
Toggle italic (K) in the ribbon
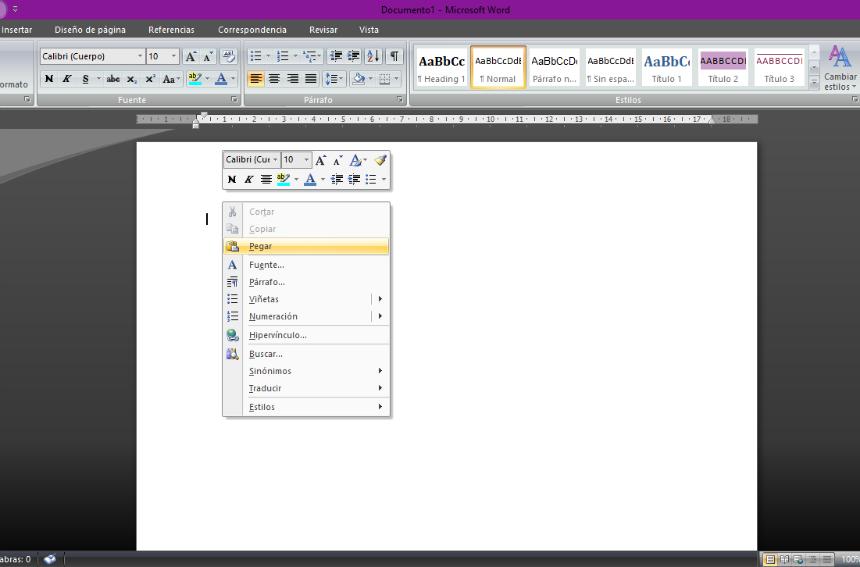coord(67,79)
